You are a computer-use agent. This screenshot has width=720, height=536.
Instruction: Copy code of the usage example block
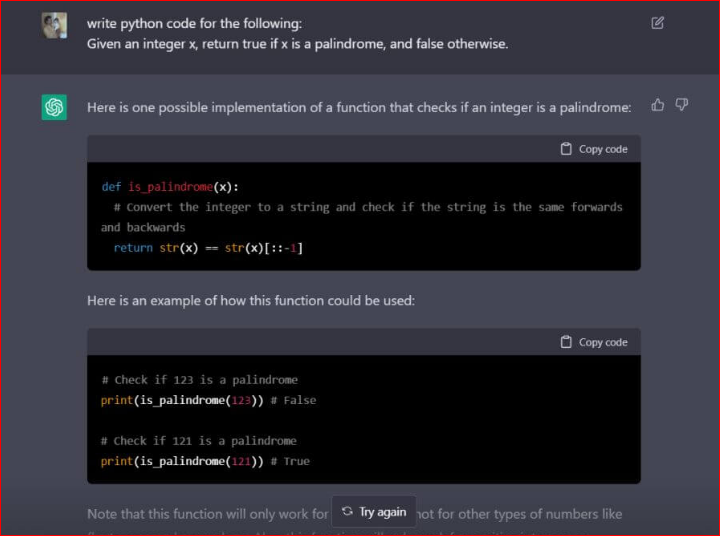(x=594, y=342)
